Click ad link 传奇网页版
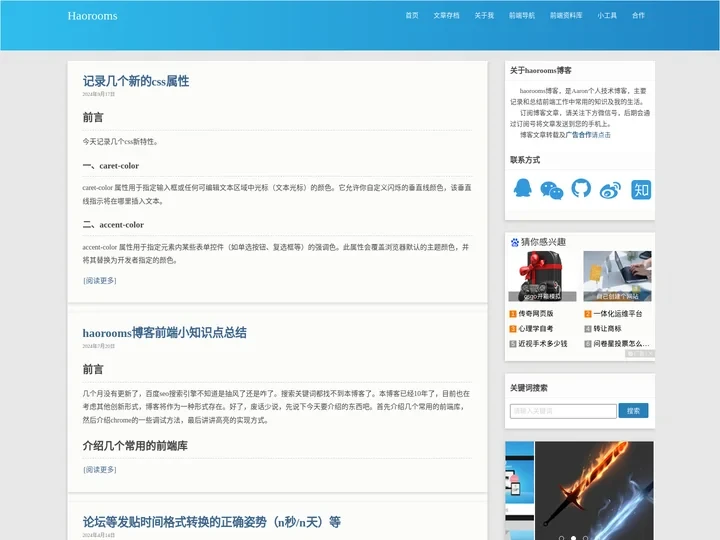The image size is (720, 540). click(x=535, y=314)
